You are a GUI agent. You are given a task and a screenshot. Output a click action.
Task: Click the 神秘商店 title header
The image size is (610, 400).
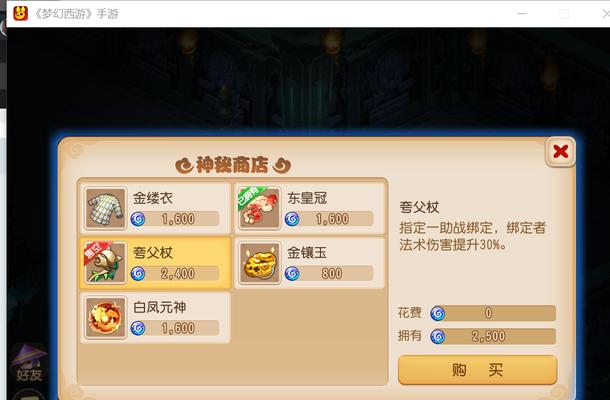[x=233, y=165]
